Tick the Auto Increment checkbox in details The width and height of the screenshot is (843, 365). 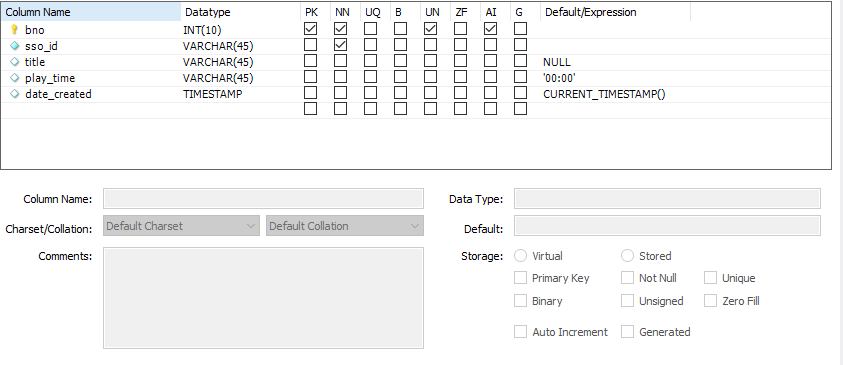point(520,332)
